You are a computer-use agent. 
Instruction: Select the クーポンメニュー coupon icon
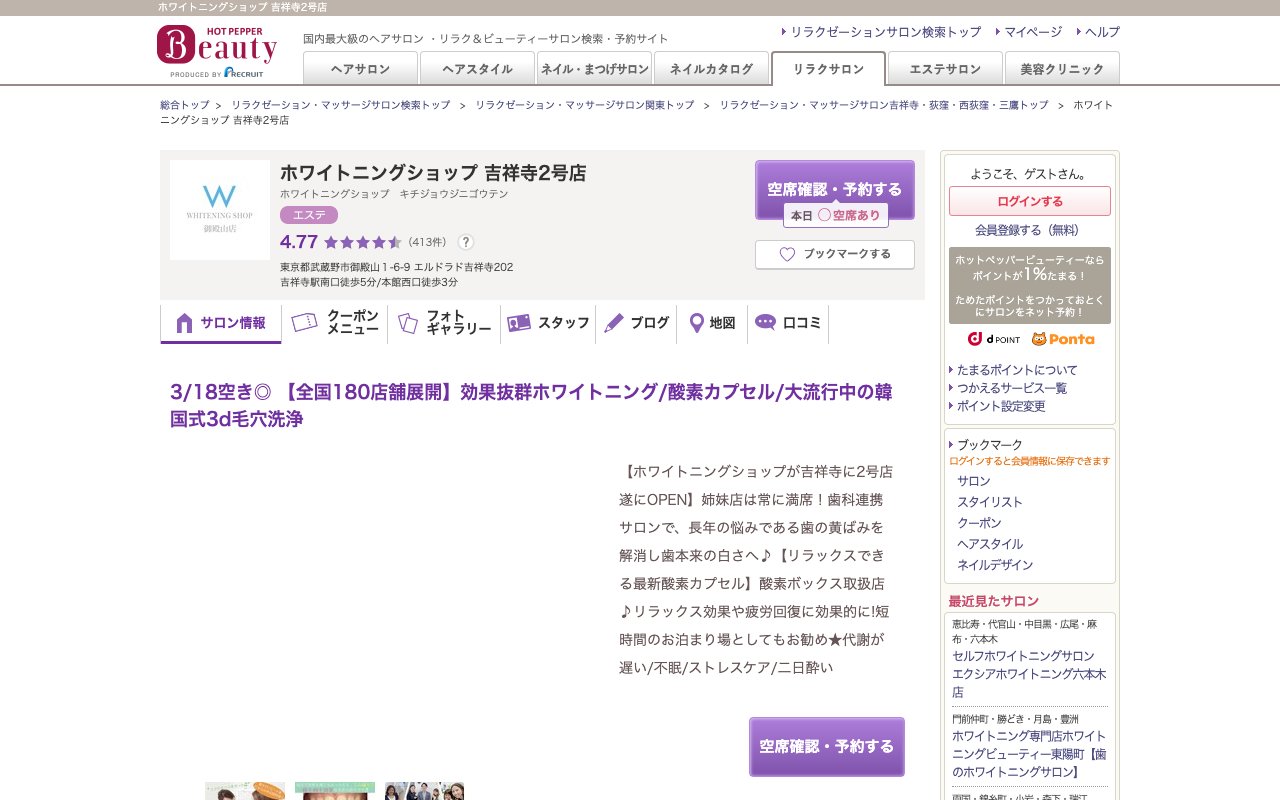pos(304,322)
